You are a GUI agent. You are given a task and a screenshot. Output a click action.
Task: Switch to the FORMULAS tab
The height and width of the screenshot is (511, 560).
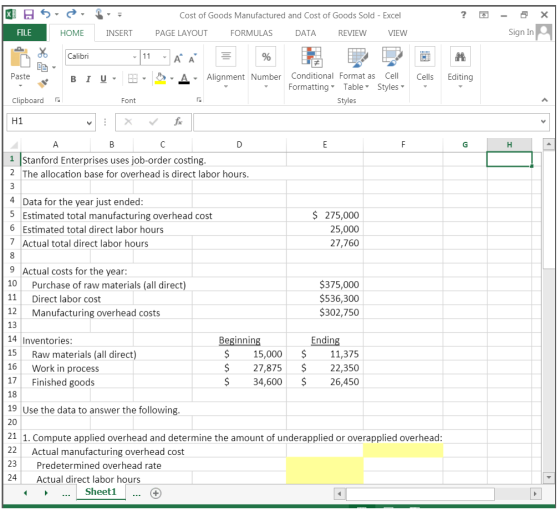(x=251, y=33)
